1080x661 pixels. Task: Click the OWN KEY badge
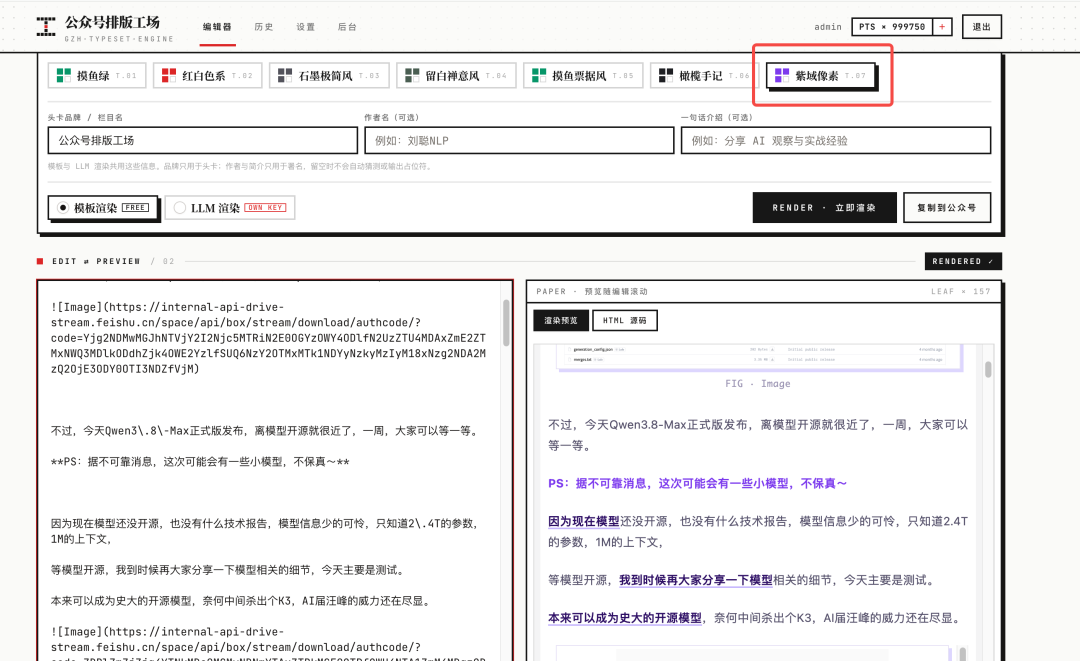(x=265, y=207)
